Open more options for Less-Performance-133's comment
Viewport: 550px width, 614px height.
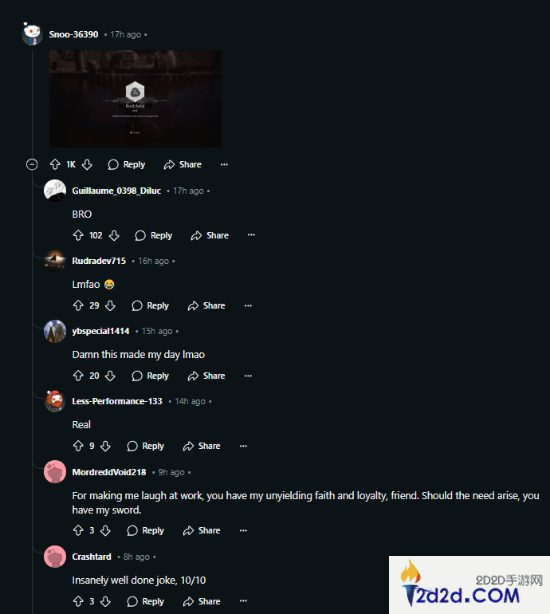coord(243,446)
